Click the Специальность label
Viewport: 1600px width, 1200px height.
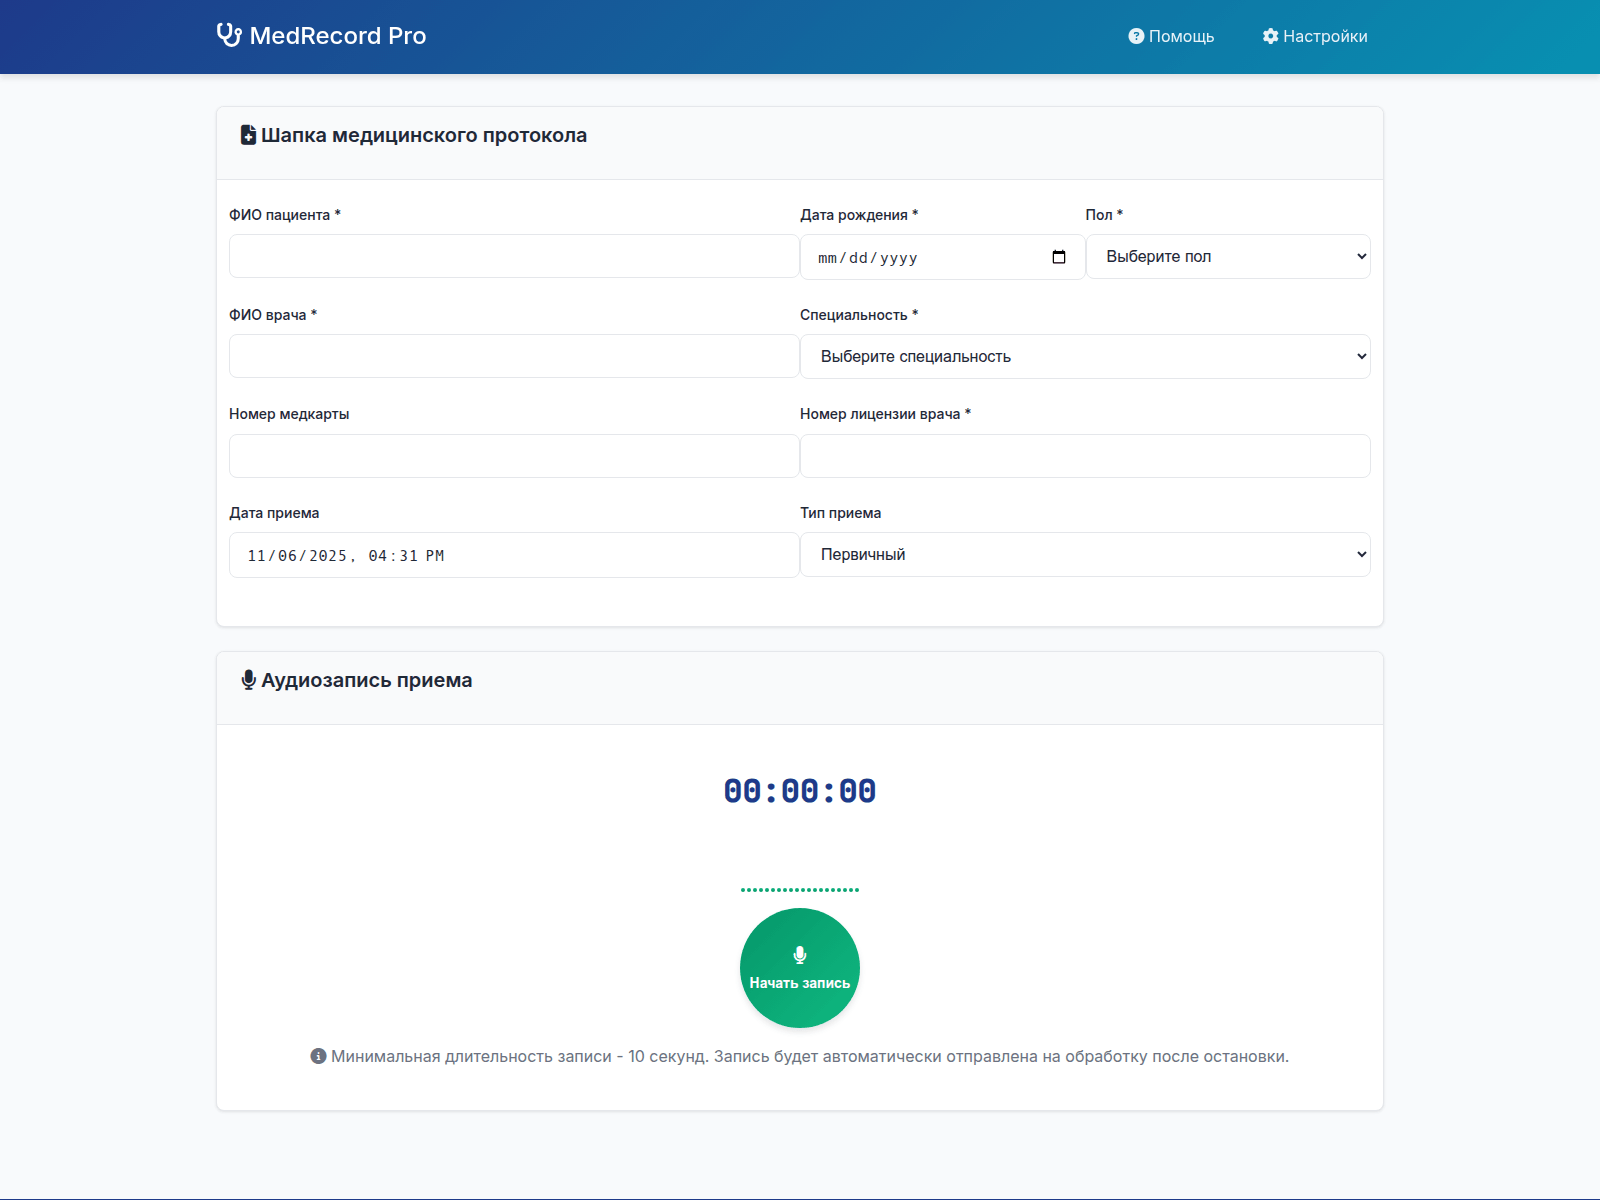point(859,315)
